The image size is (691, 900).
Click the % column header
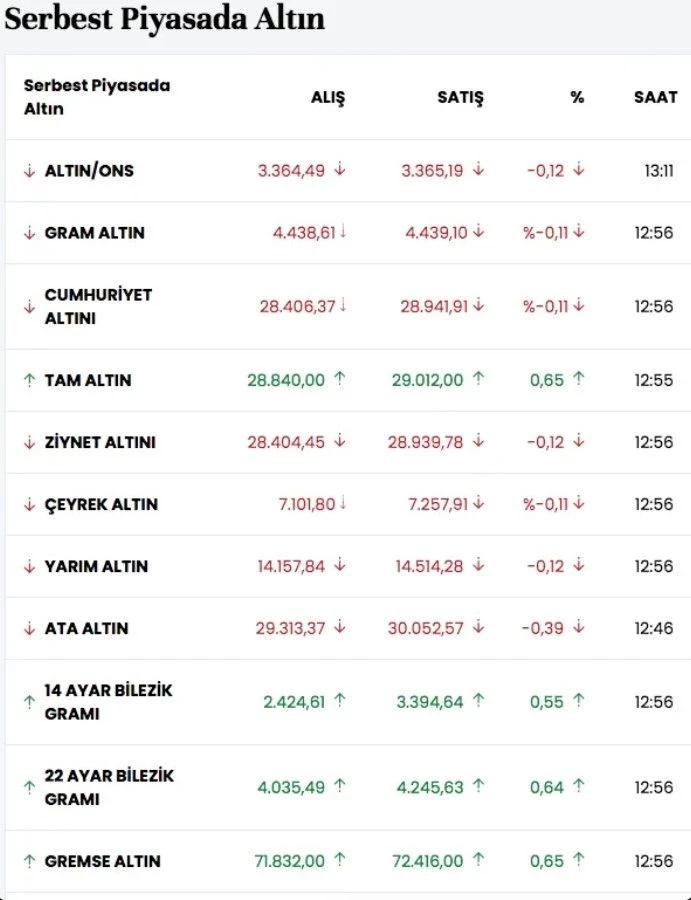click(577, 98)
